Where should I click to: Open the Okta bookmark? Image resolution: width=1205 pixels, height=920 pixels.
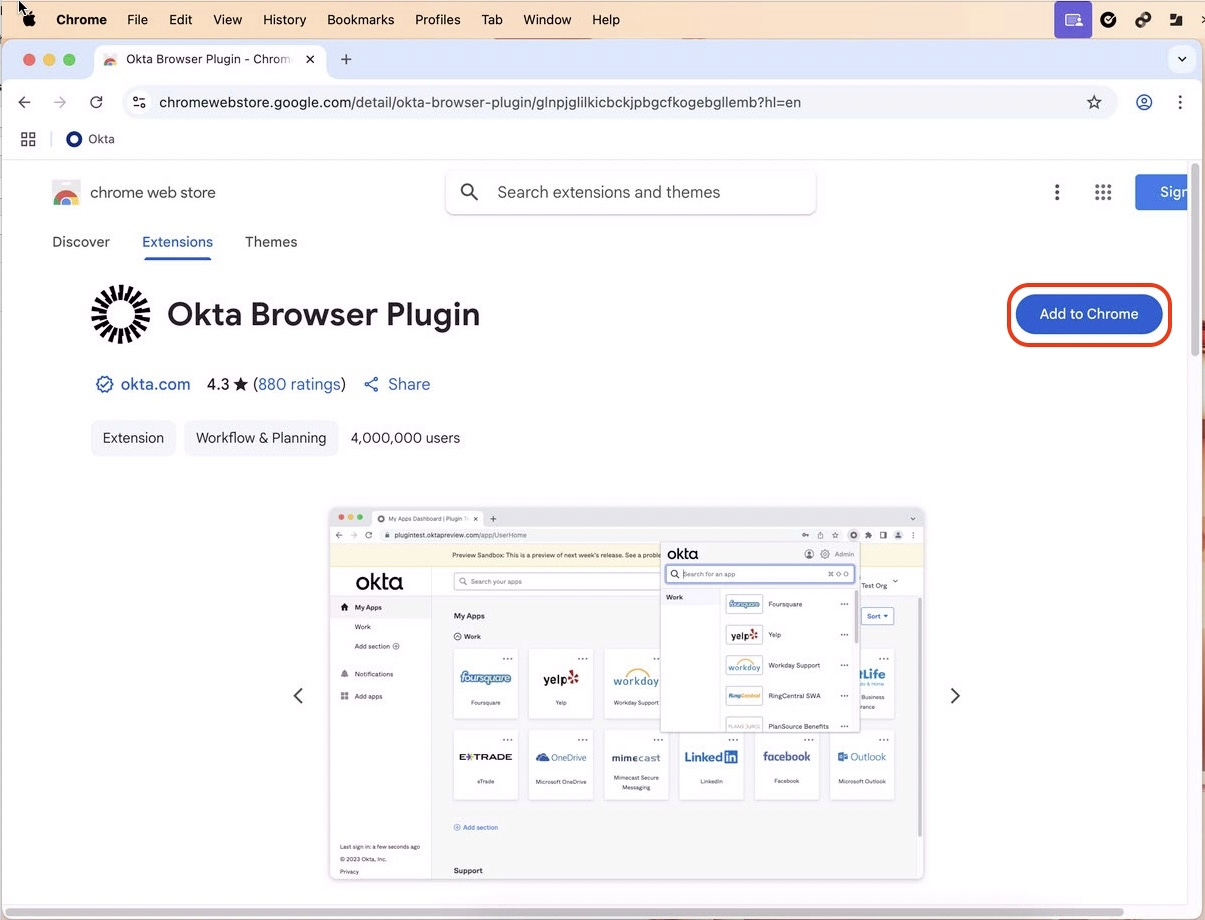90,139
